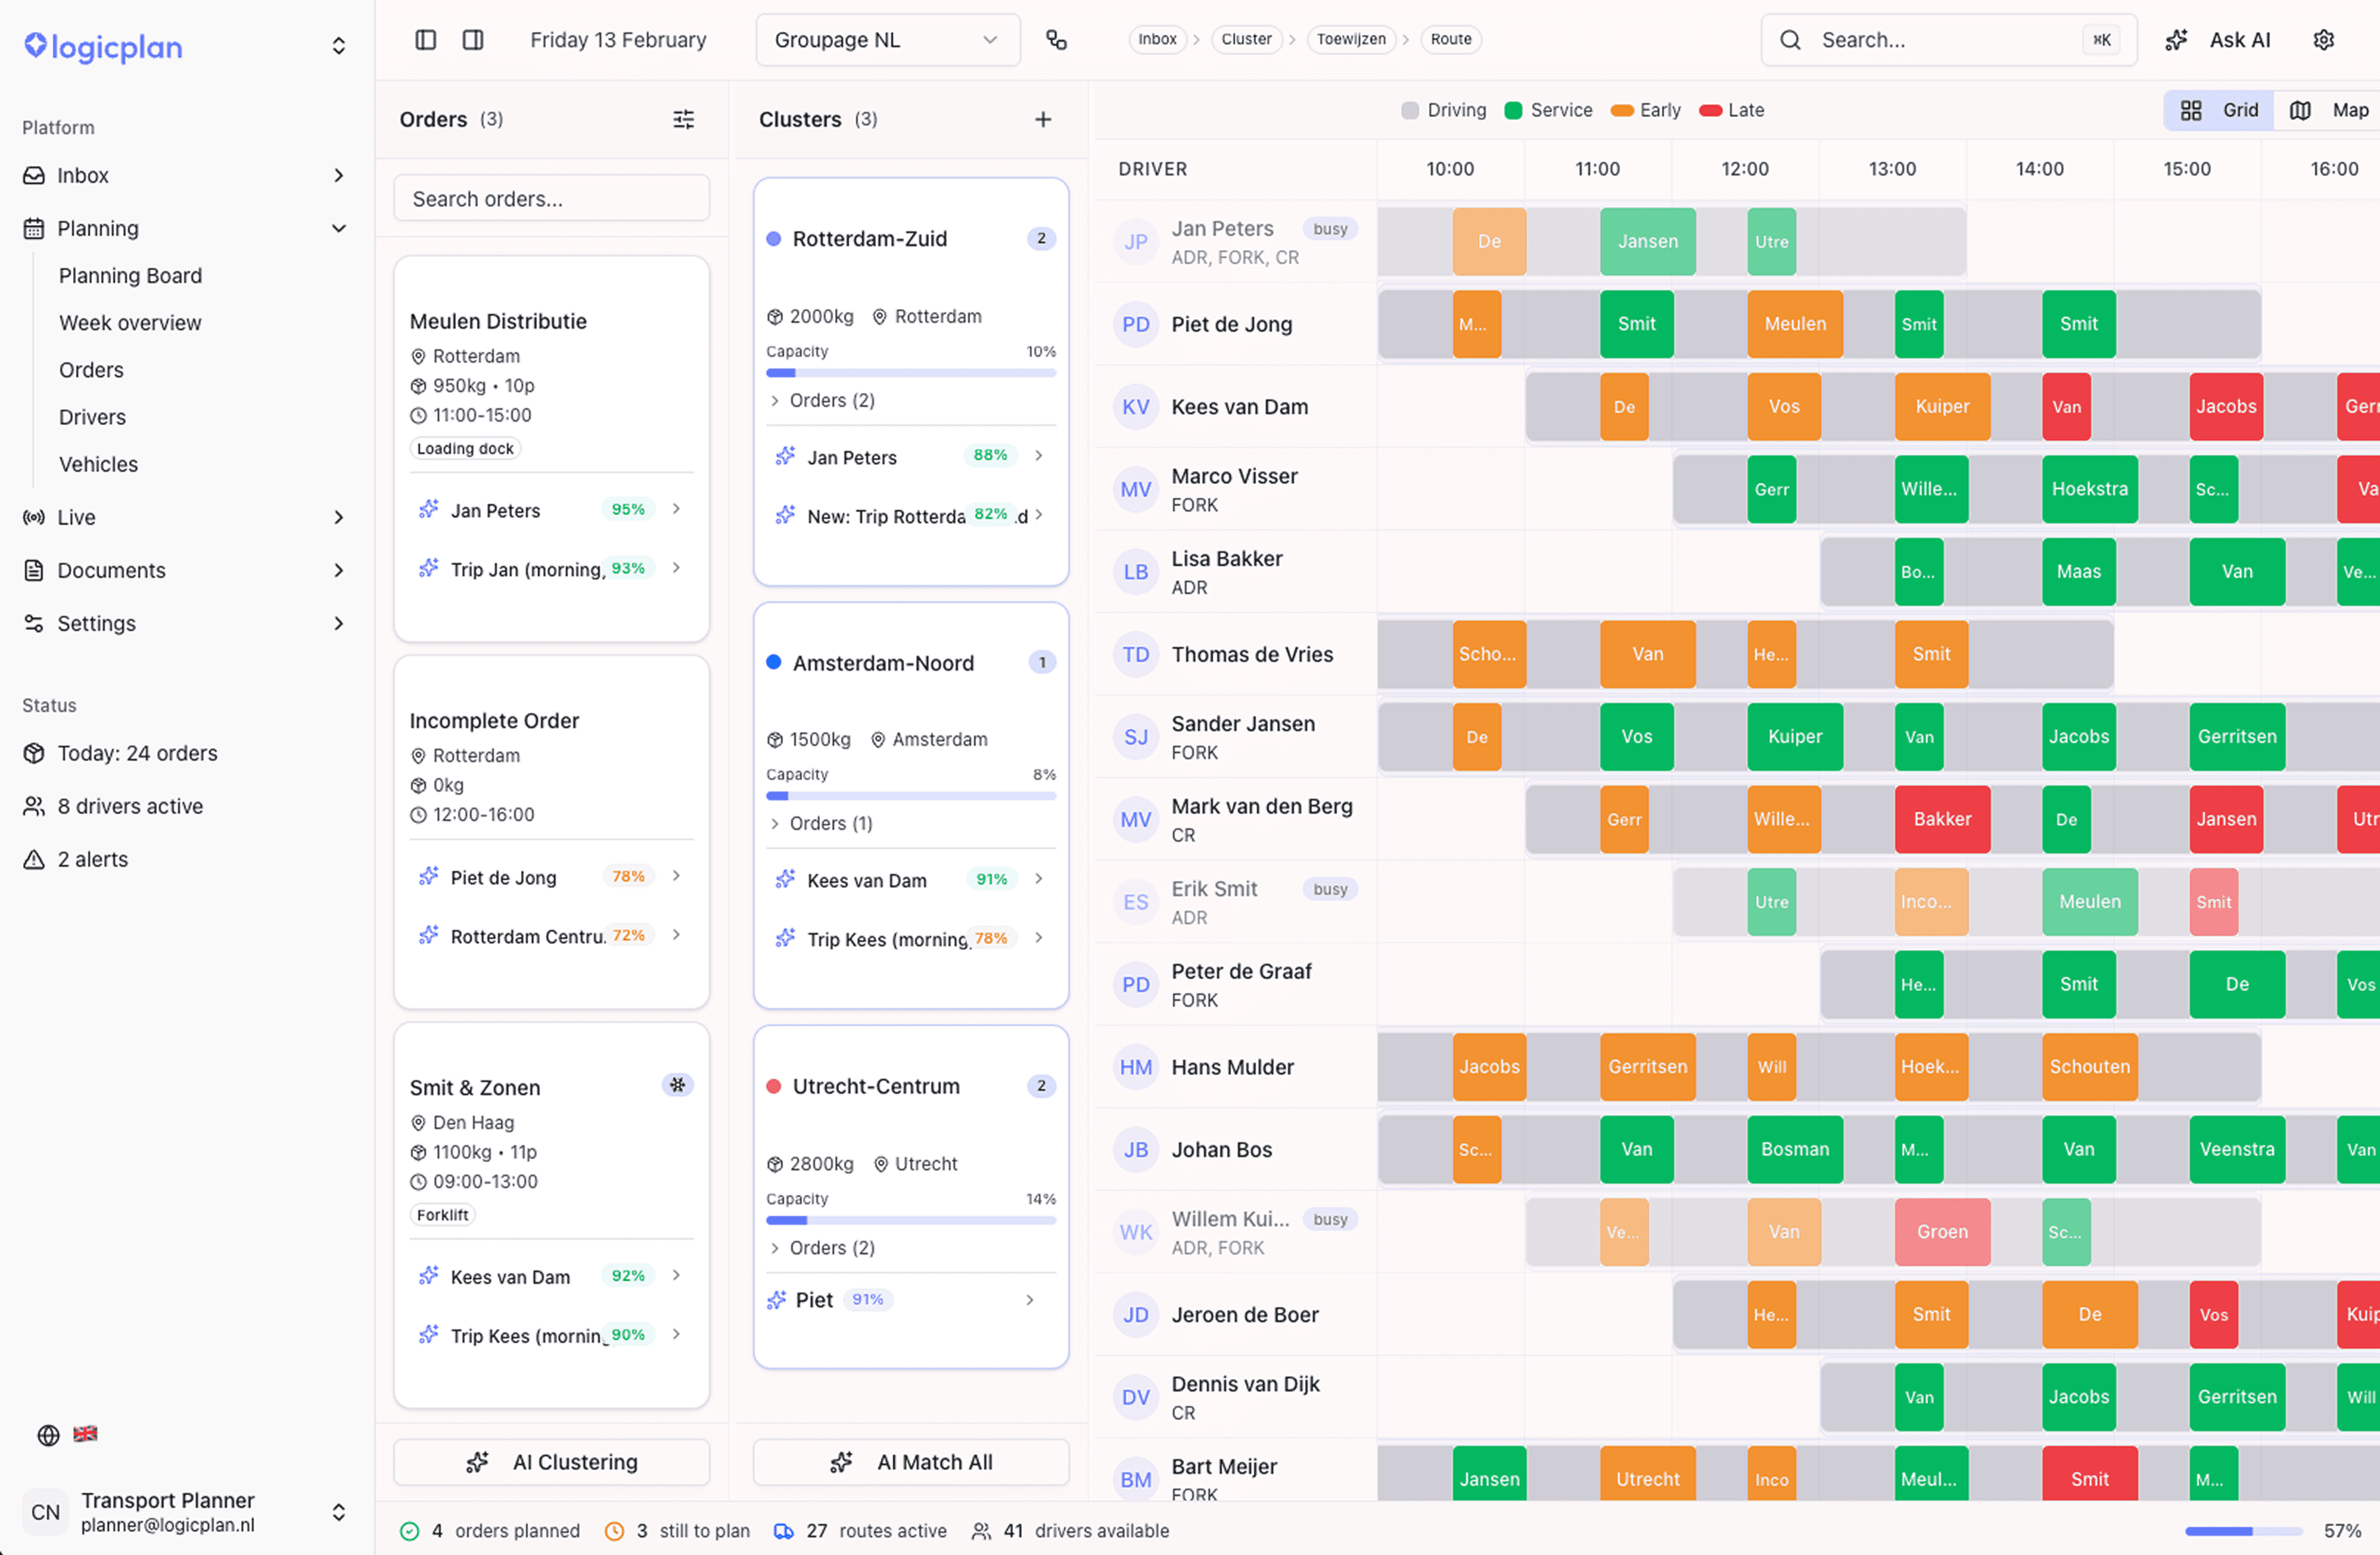Click the AI Clustering button
Image resolution: width=2380 pixels, height=1555 pixels.
[x=552, y=1462]
